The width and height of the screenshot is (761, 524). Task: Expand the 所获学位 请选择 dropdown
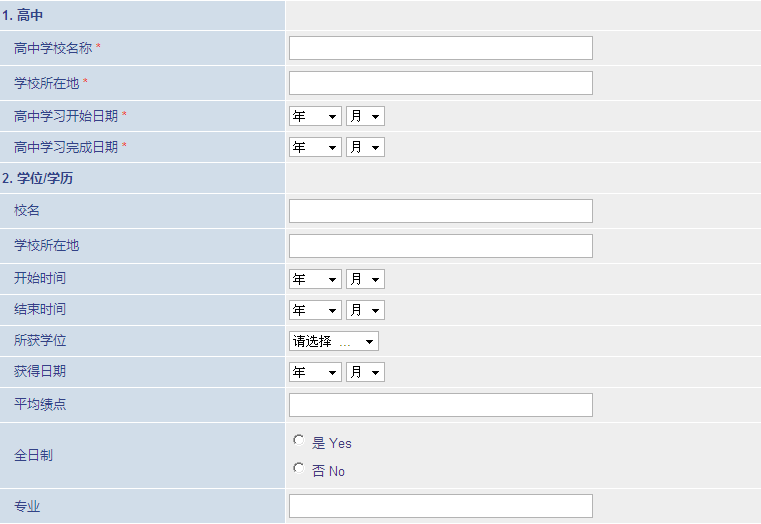click(334, 342)
